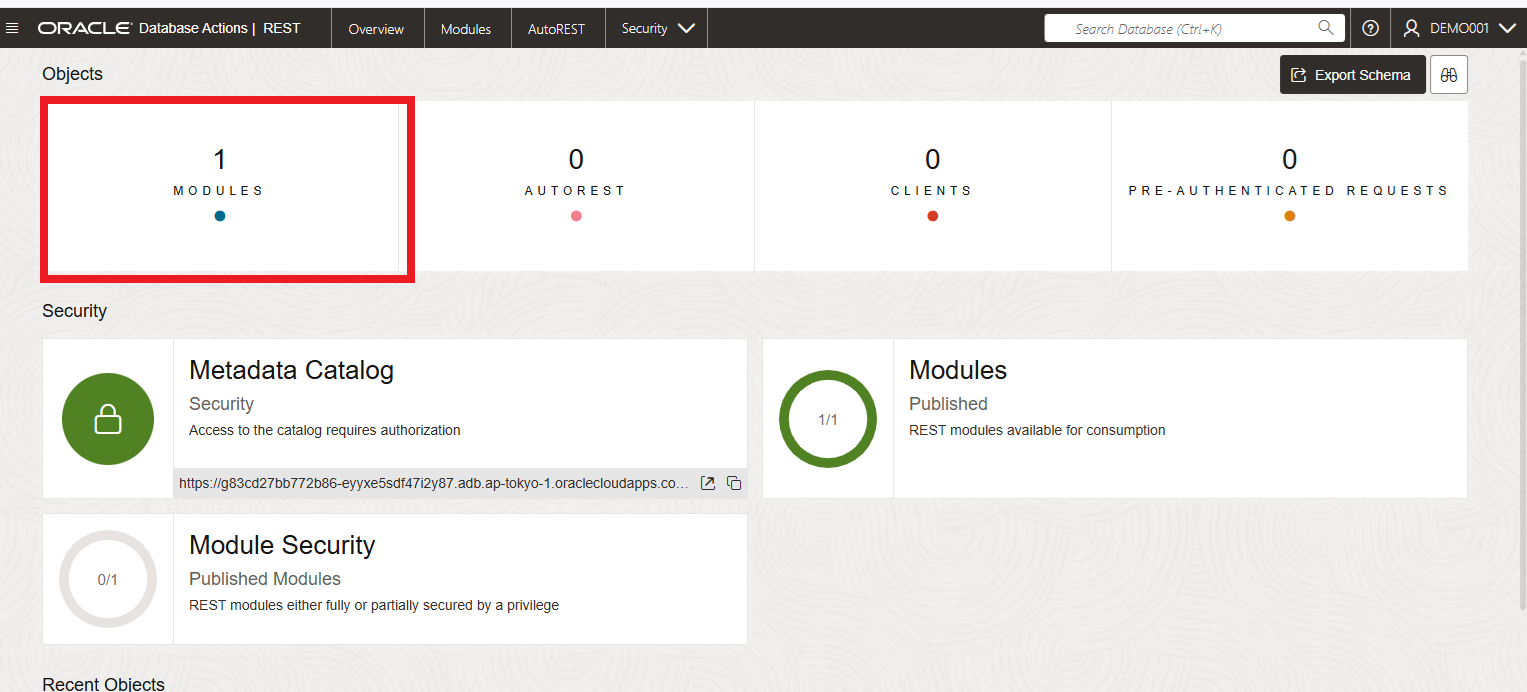Click the 0/1 Module Security ring
The image size is (1527, 692).
[108, 579]
